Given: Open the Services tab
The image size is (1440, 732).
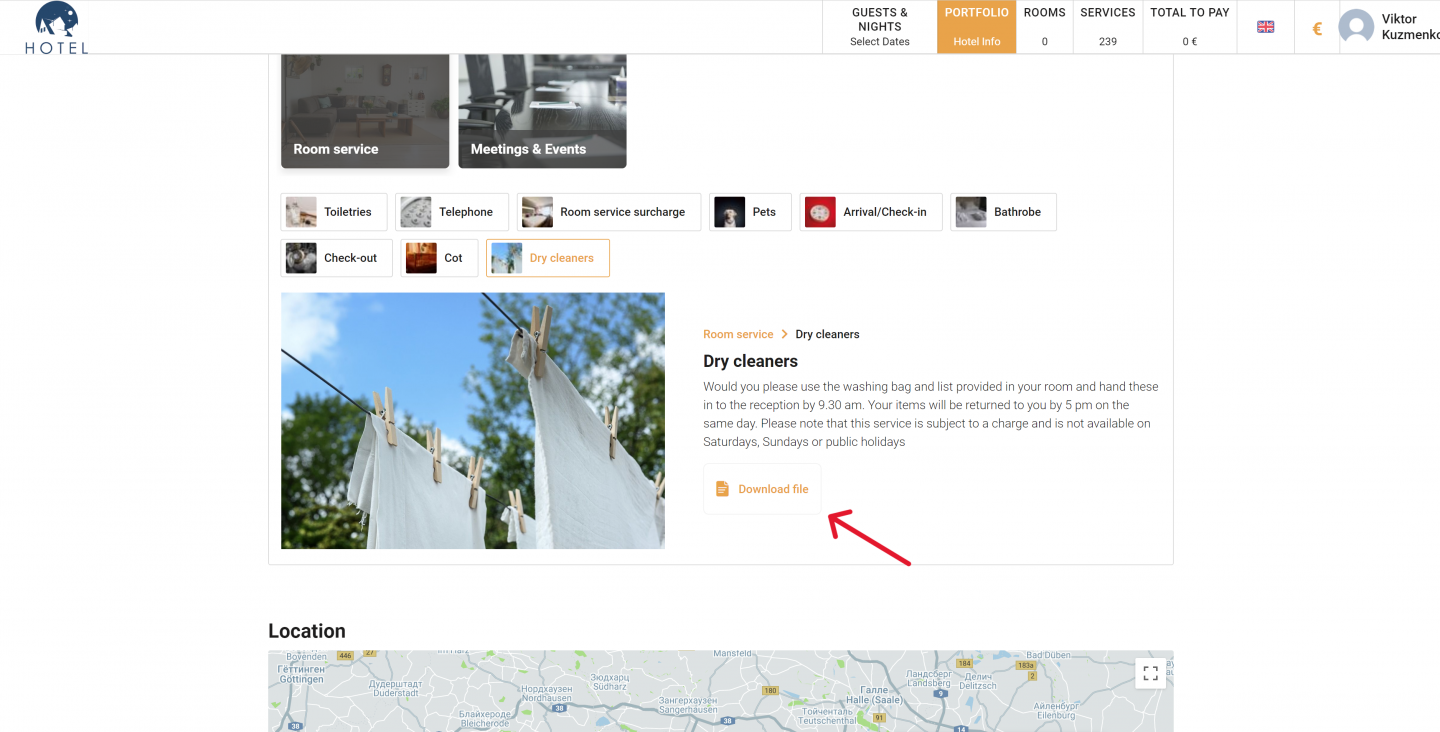Looking at the screenshot, I should [x=1108, y=27].
